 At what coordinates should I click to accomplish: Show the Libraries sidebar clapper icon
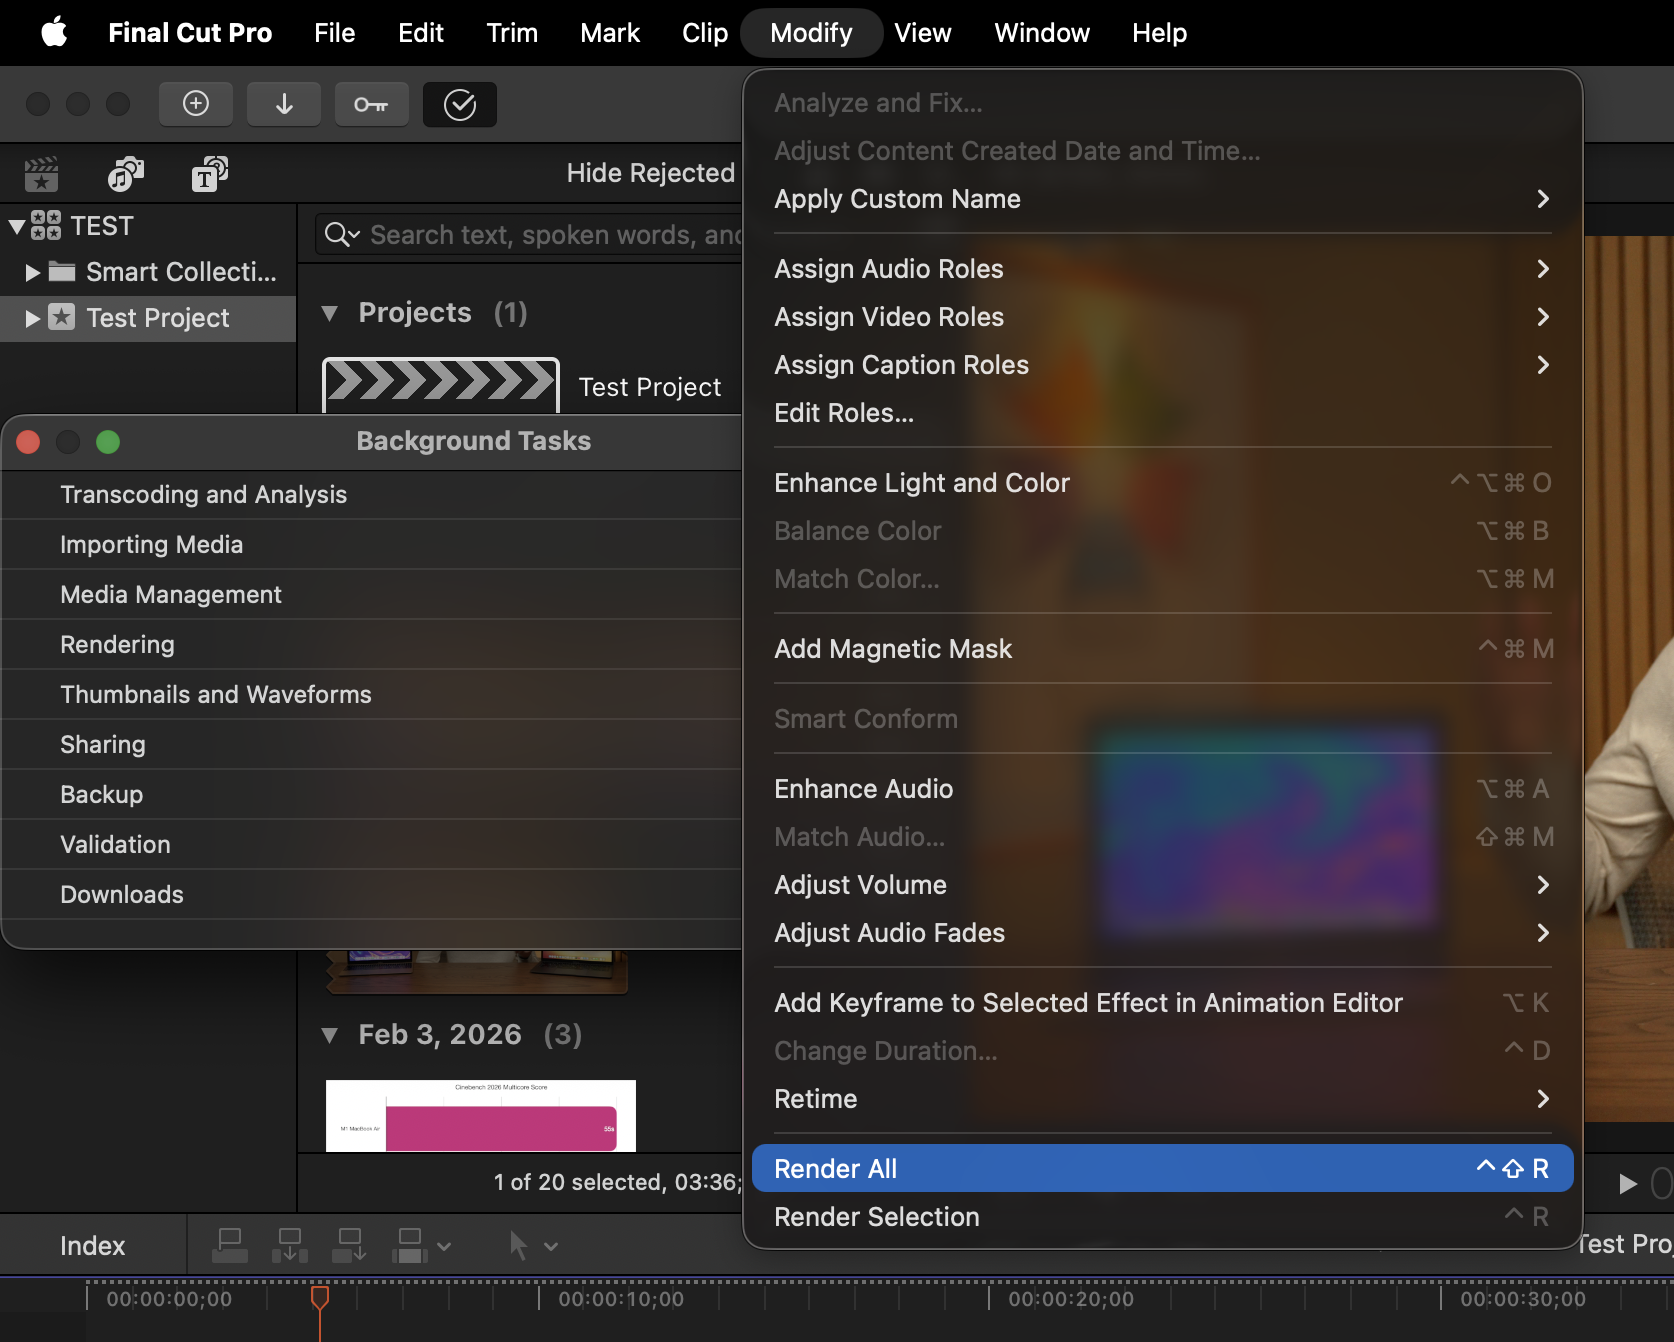tap(42, 174)
